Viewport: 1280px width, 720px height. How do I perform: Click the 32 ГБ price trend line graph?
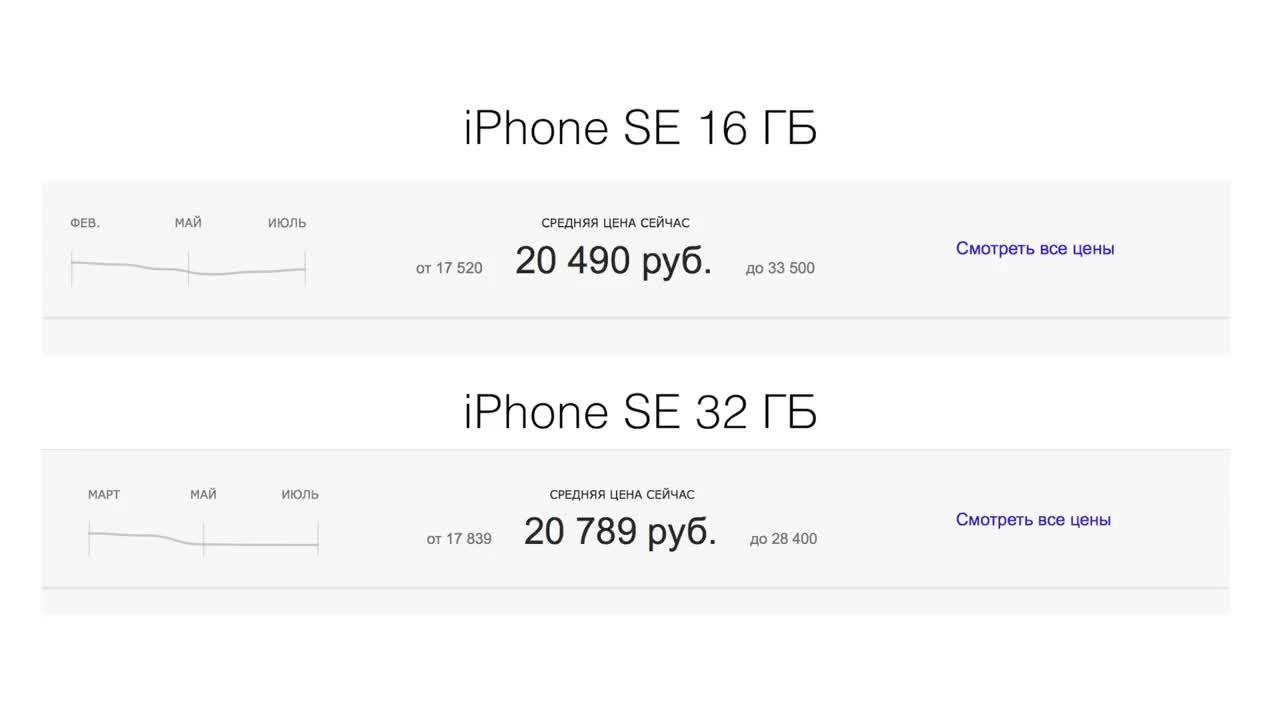[x=203, y=540]
